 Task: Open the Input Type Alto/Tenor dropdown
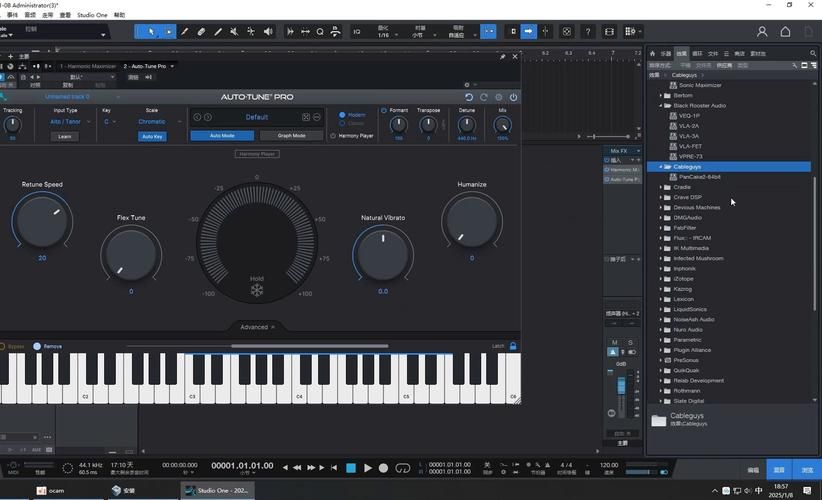point(69,122)
